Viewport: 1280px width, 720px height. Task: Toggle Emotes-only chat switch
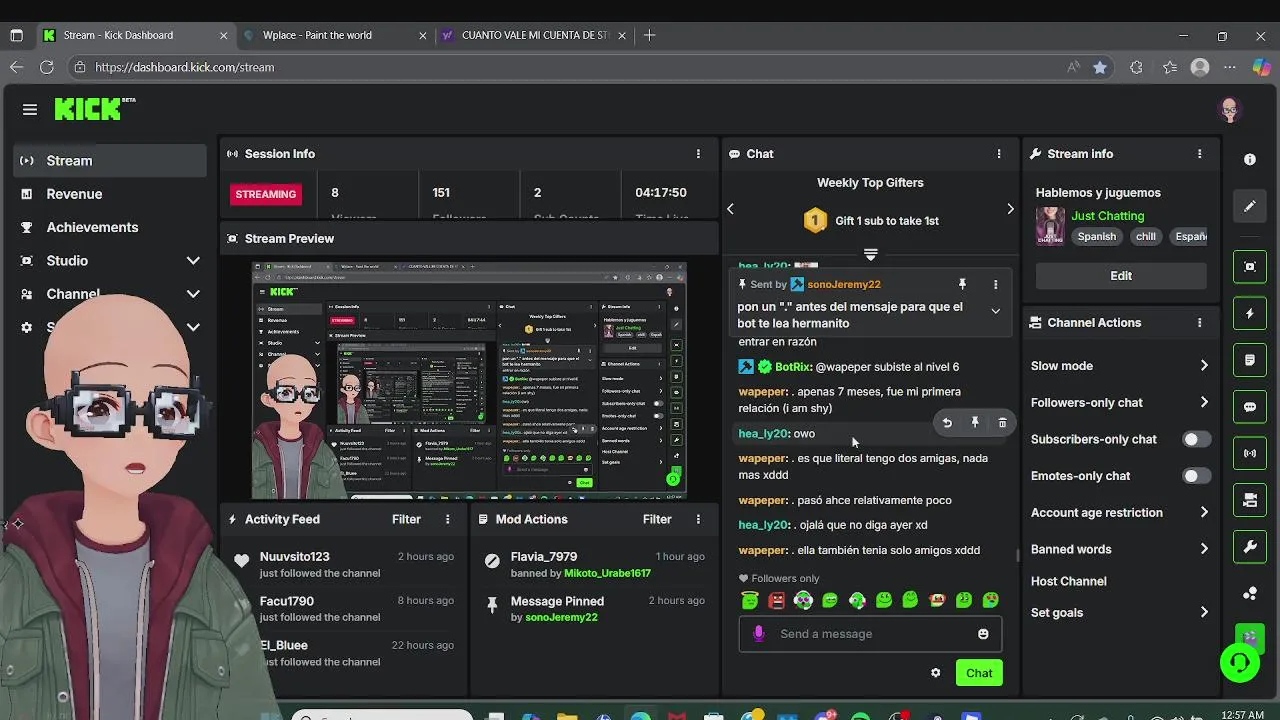click(x=1196, y=476)
